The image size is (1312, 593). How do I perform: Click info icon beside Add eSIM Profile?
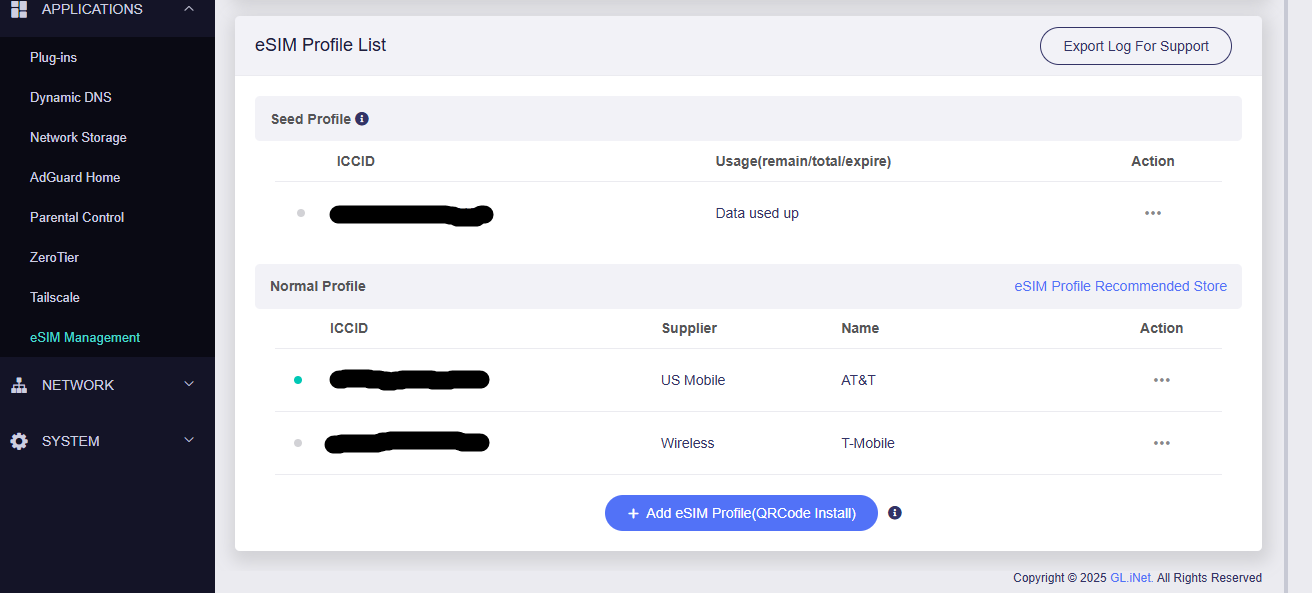pyautogui.click(x=895, y=513)
